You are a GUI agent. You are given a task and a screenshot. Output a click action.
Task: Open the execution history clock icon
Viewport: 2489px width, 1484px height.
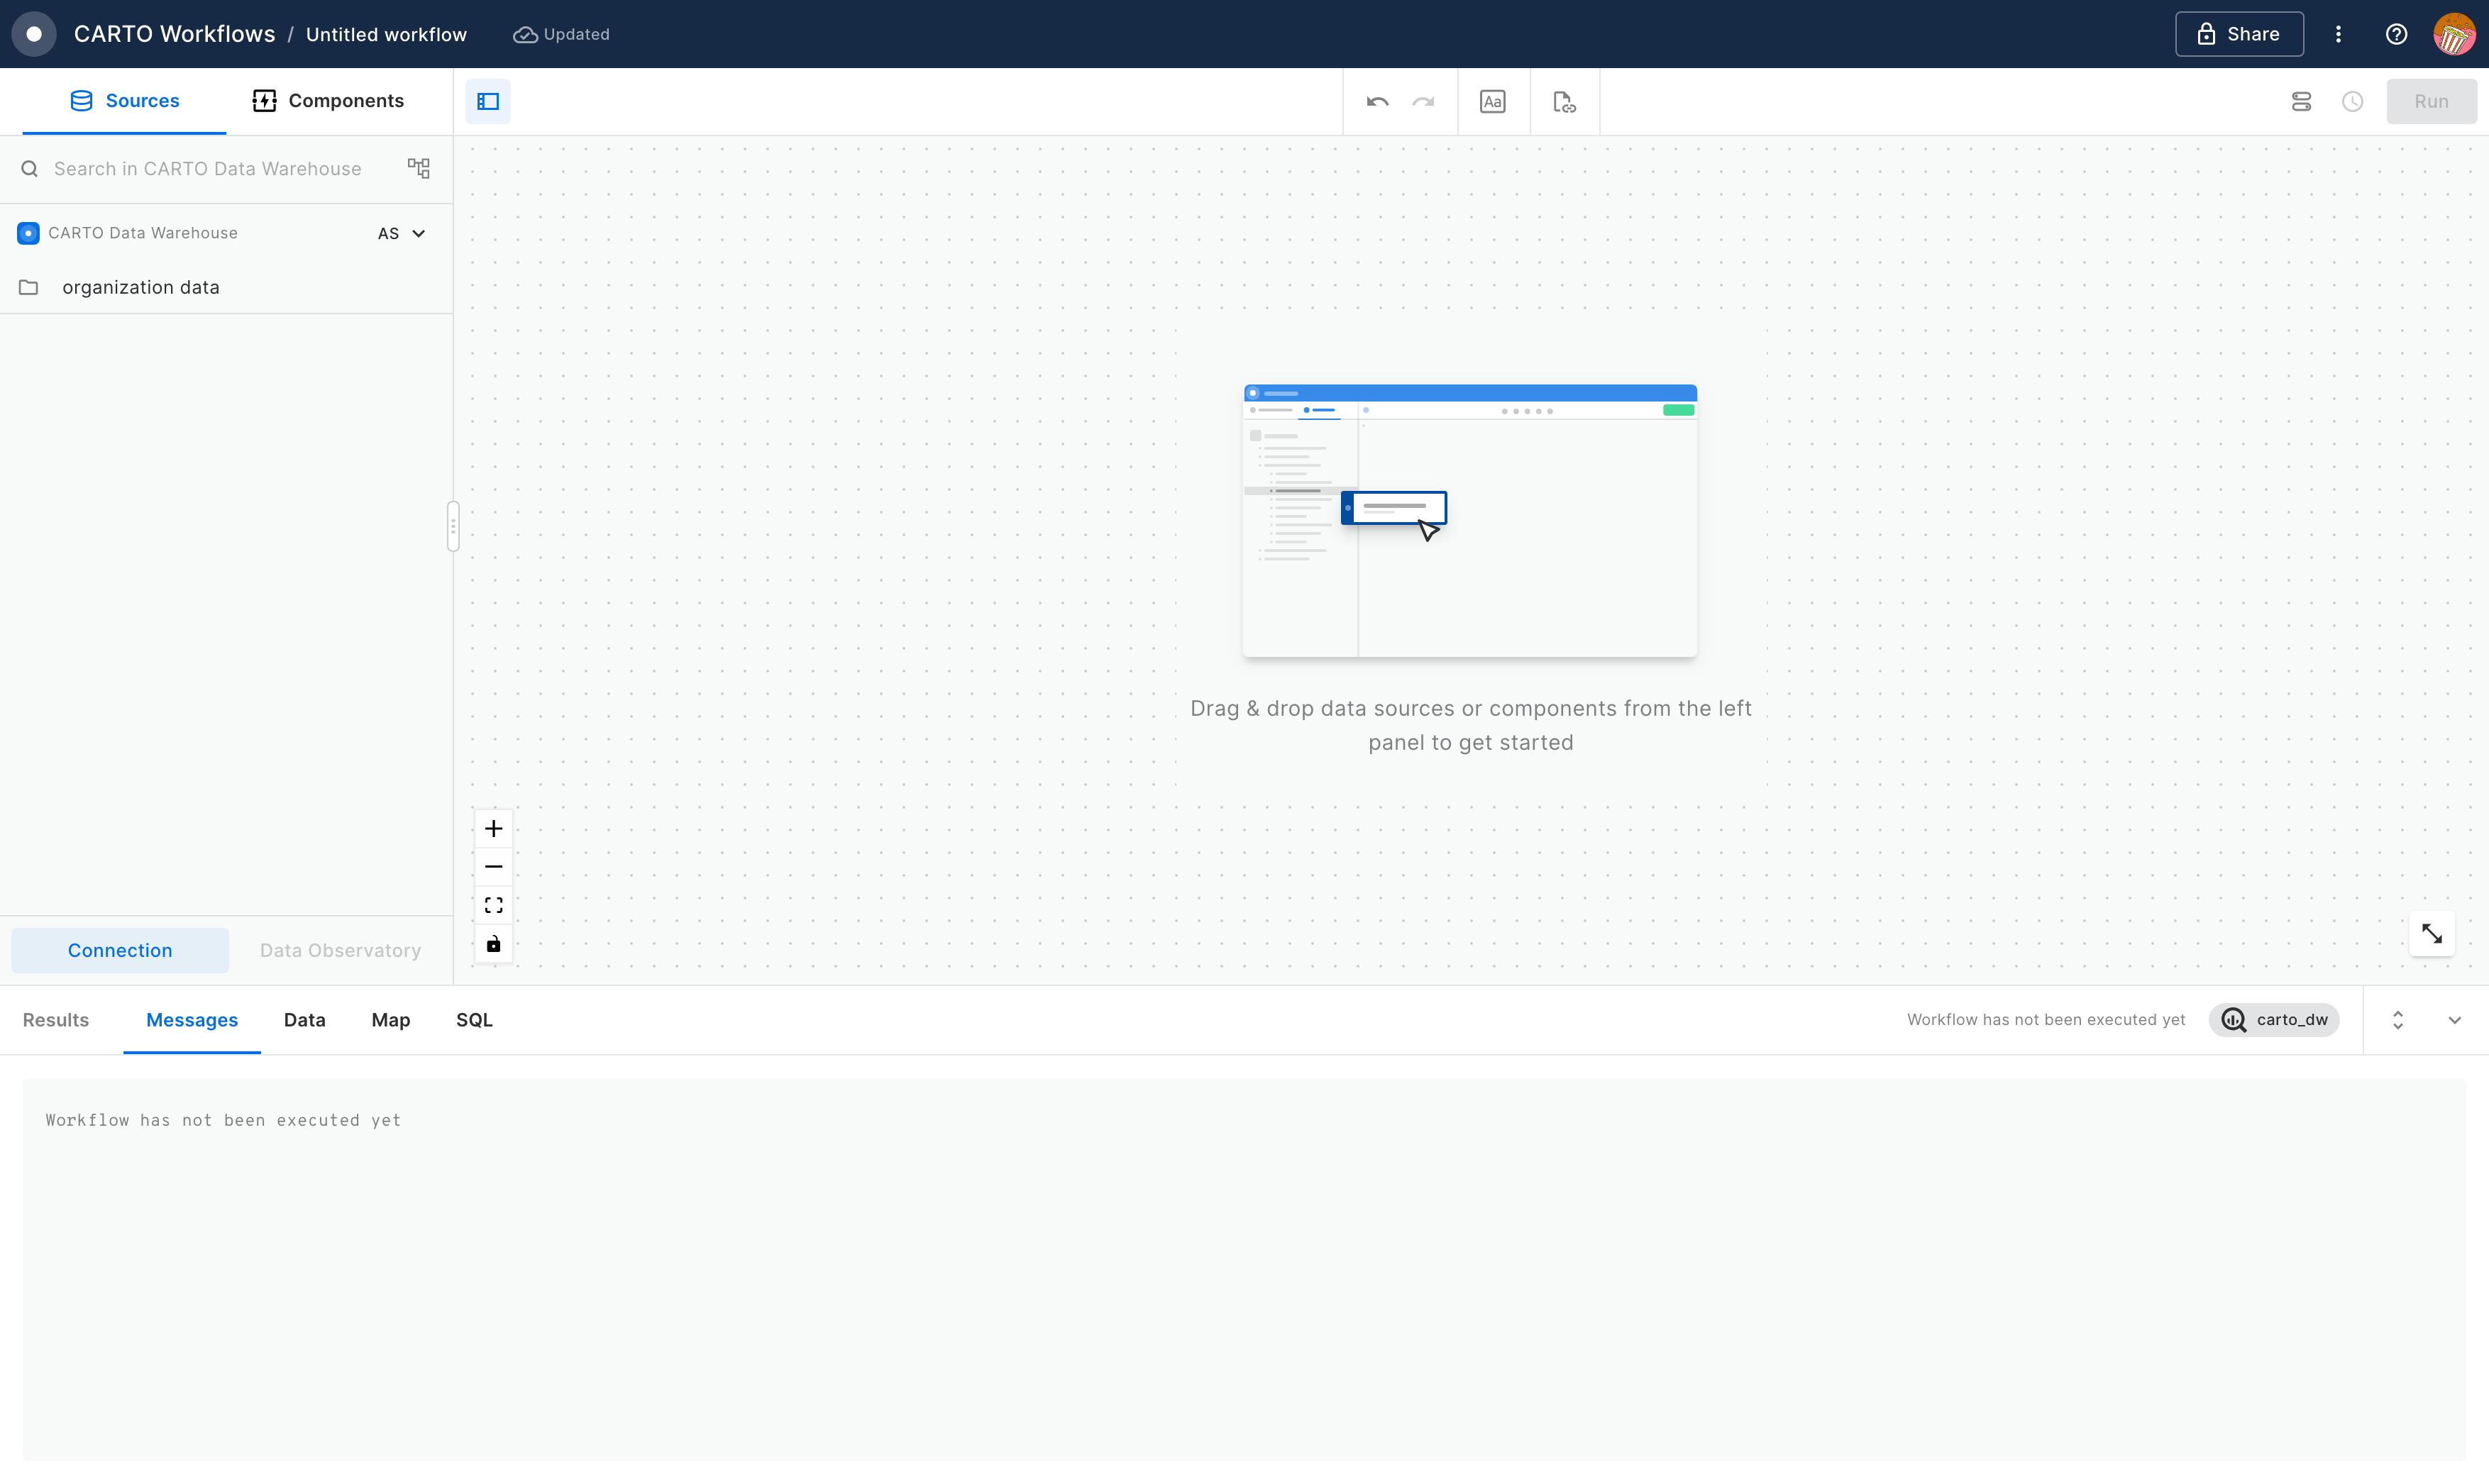(x=2352, y=101)
